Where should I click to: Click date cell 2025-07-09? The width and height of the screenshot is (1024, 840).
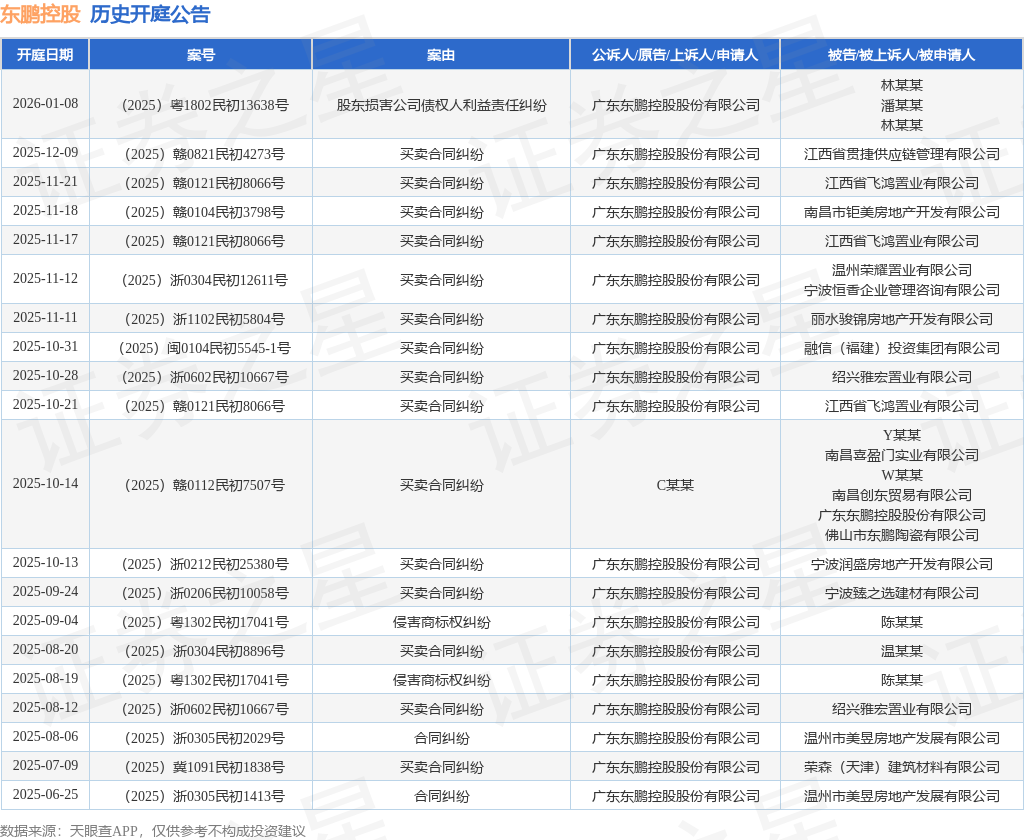coord(45,766)
